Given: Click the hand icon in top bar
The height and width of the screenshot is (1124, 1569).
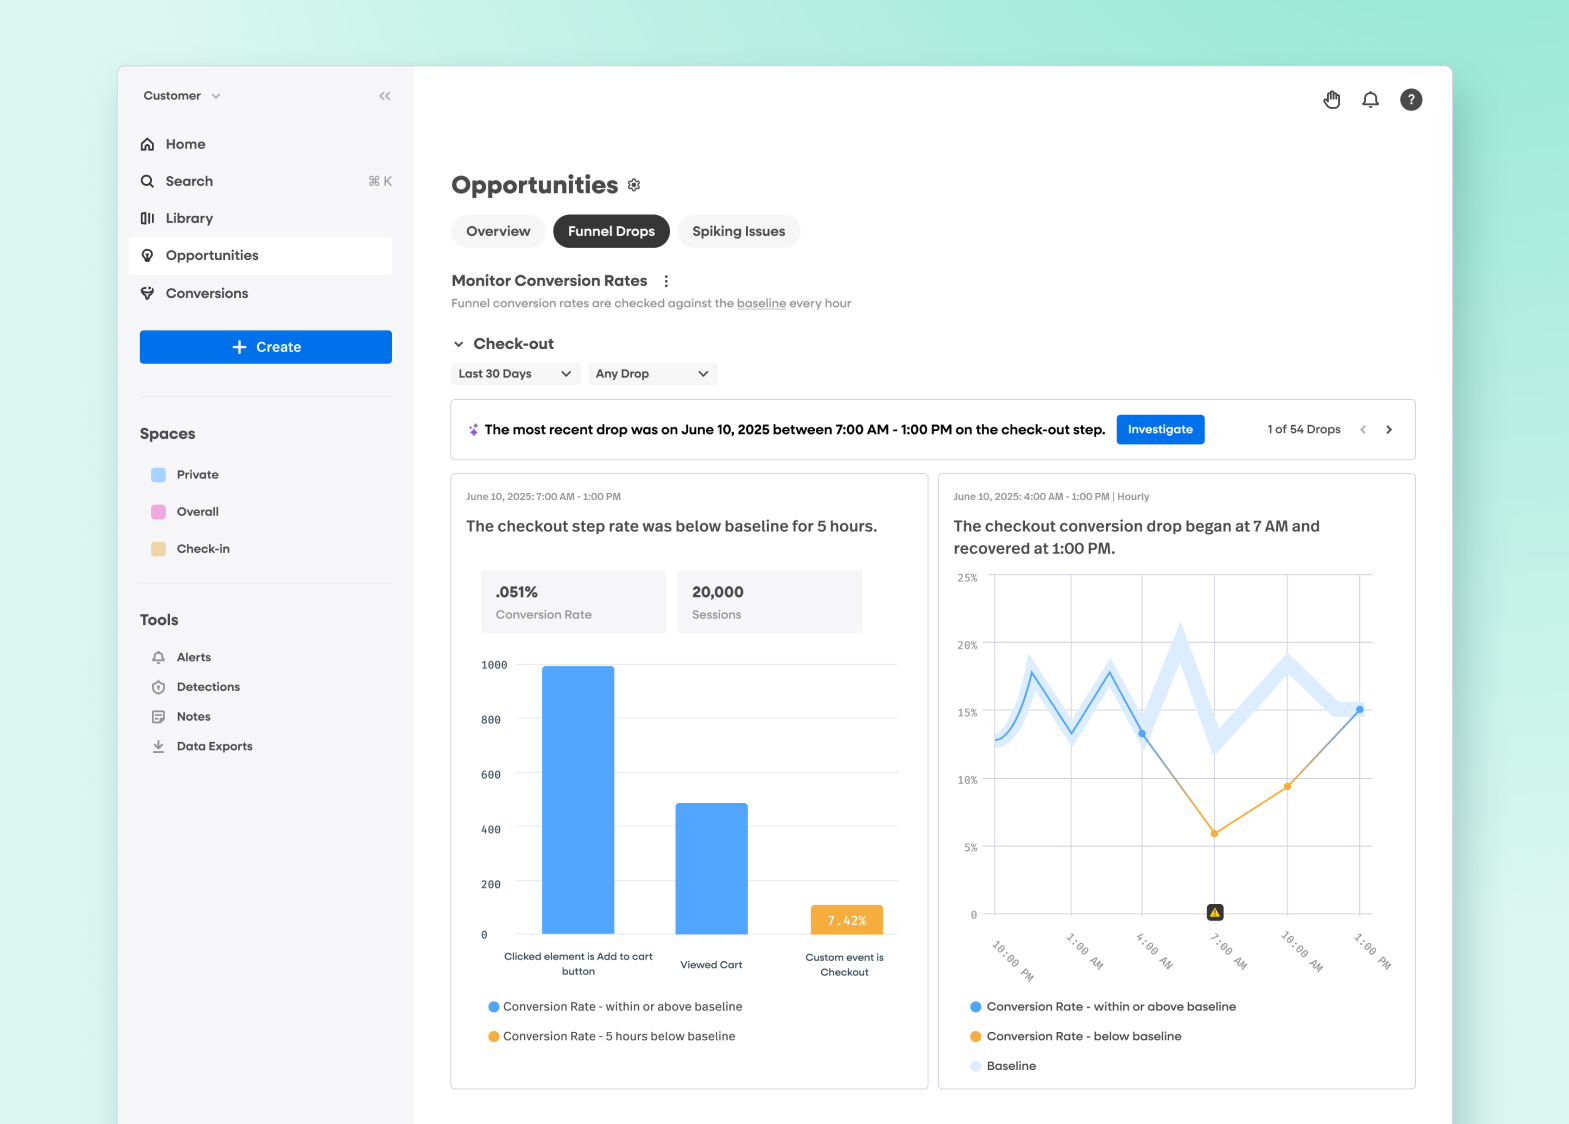Looking at the screenshot, I should [1332, 99].
